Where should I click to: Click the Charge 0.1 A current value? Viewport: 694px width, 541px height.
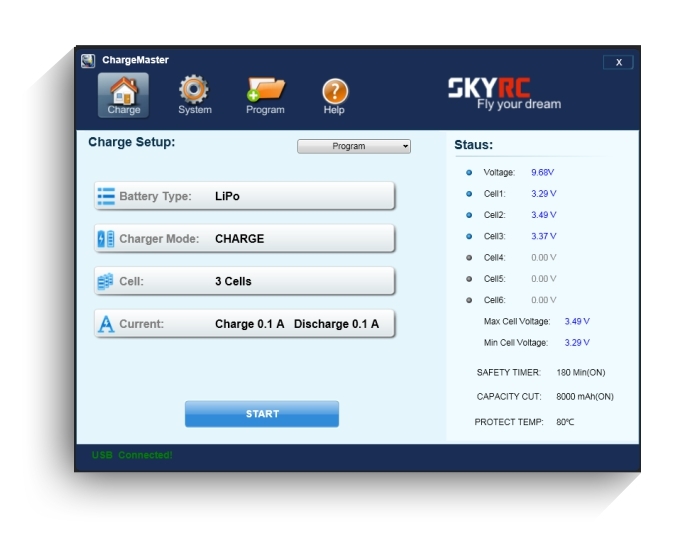[x=249, y=324]
